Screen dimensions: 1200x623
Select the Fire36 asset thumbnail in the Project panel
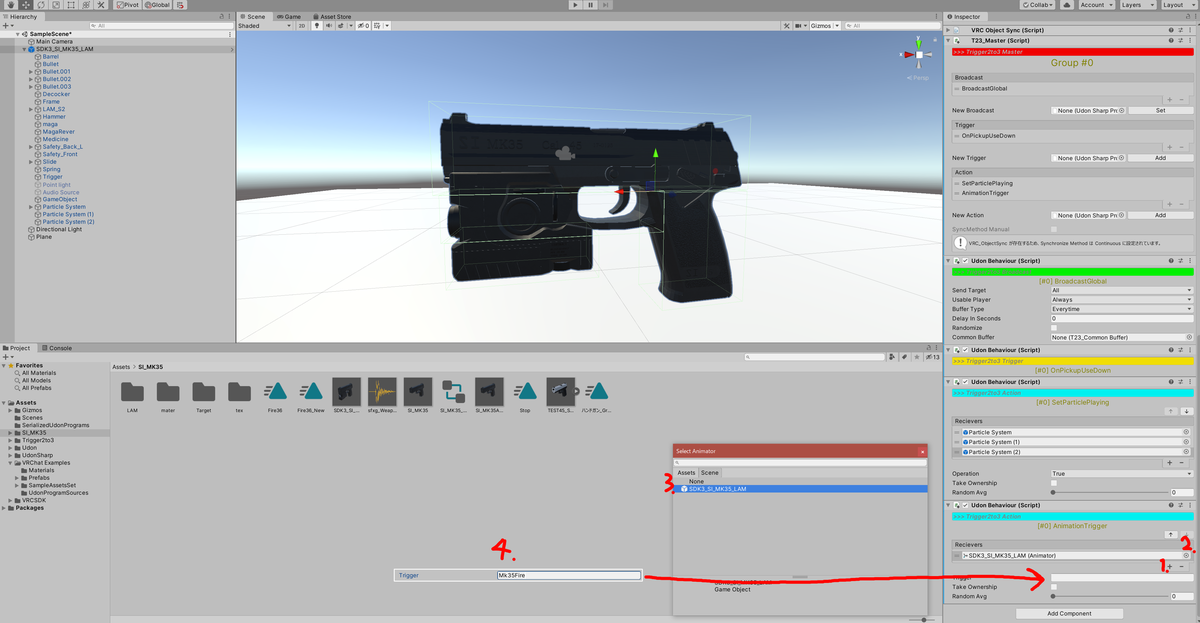(x=275, y=393)
